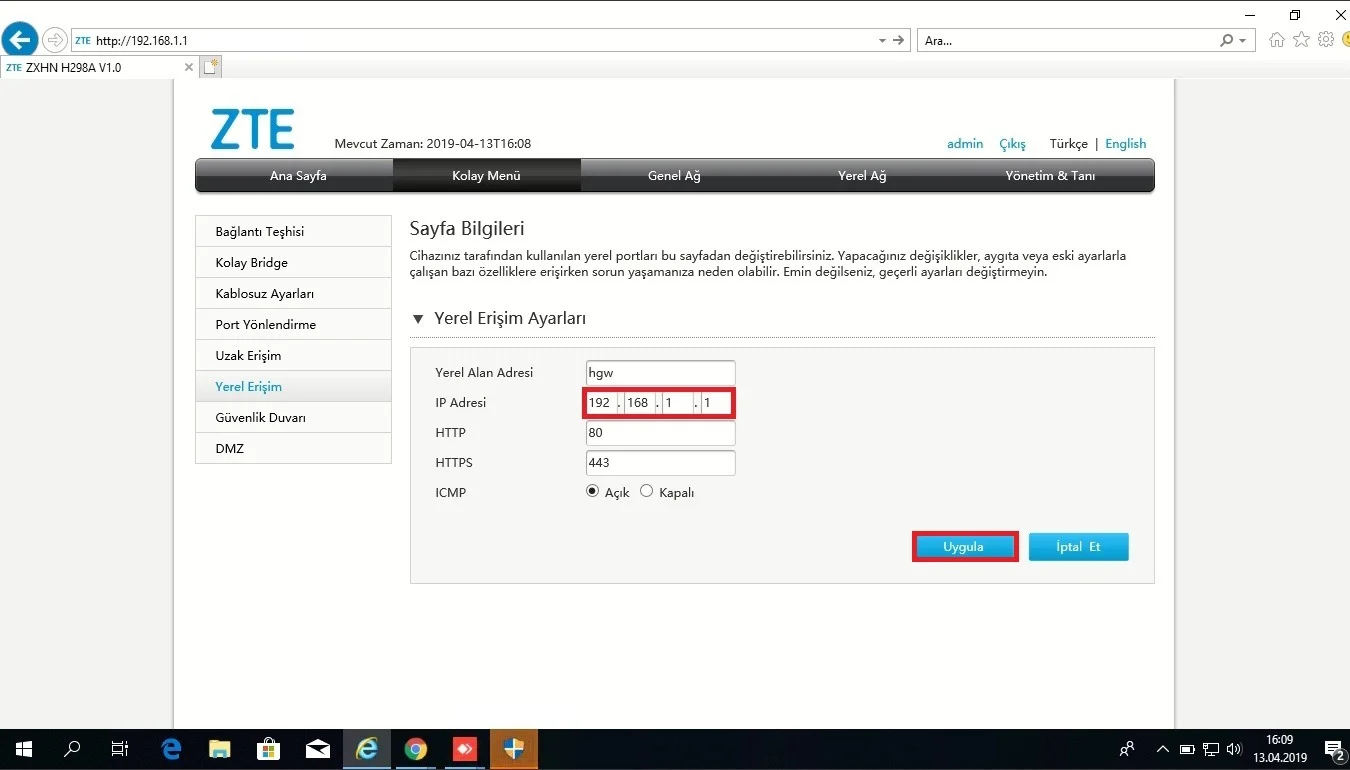Click the ZTE logo on the router page
Screen dimensions: 1350x770
click(x=253, y=126)
